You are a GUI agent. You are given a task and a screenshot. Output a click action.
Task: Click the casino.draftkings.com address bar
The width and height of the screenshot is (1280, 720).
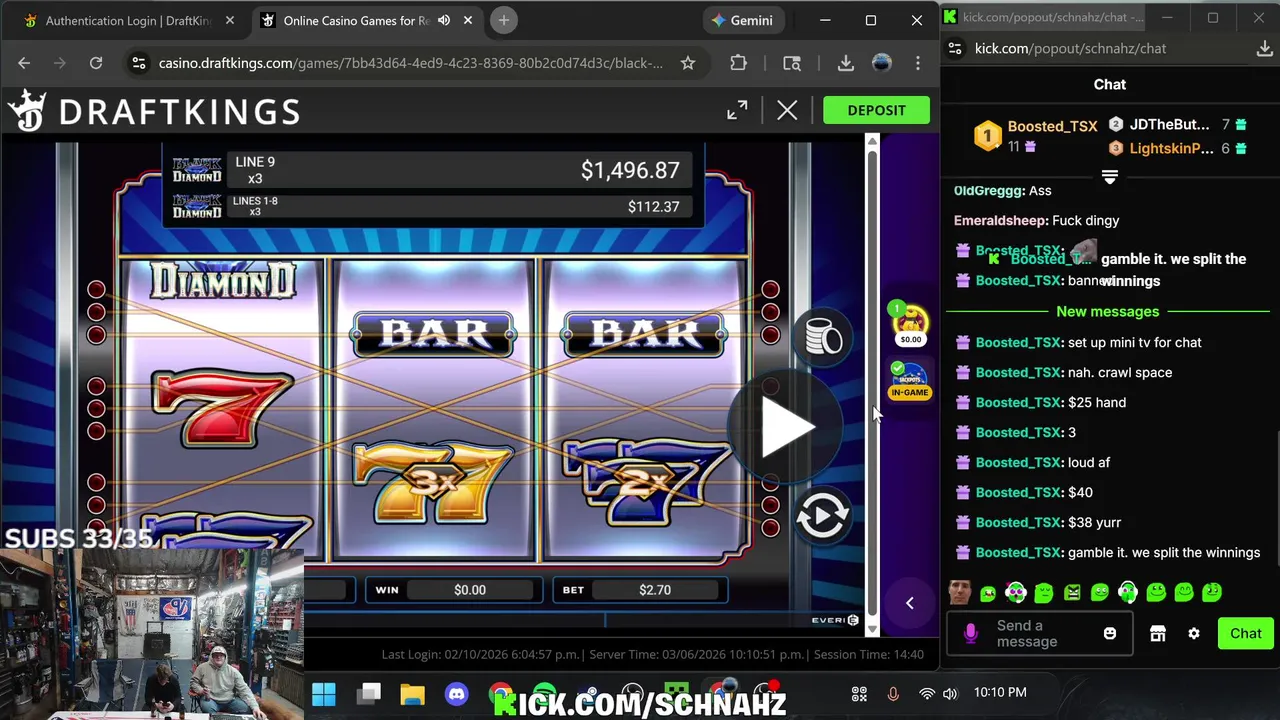coord(410,63)
